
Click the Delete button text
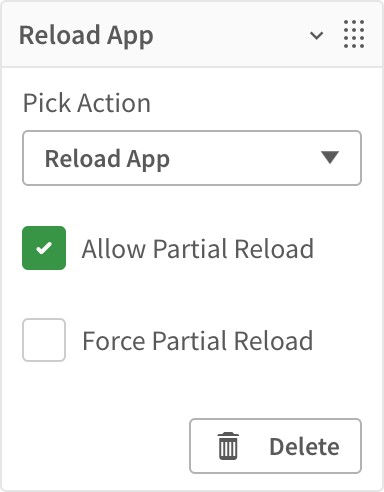(x=304, y=447)
